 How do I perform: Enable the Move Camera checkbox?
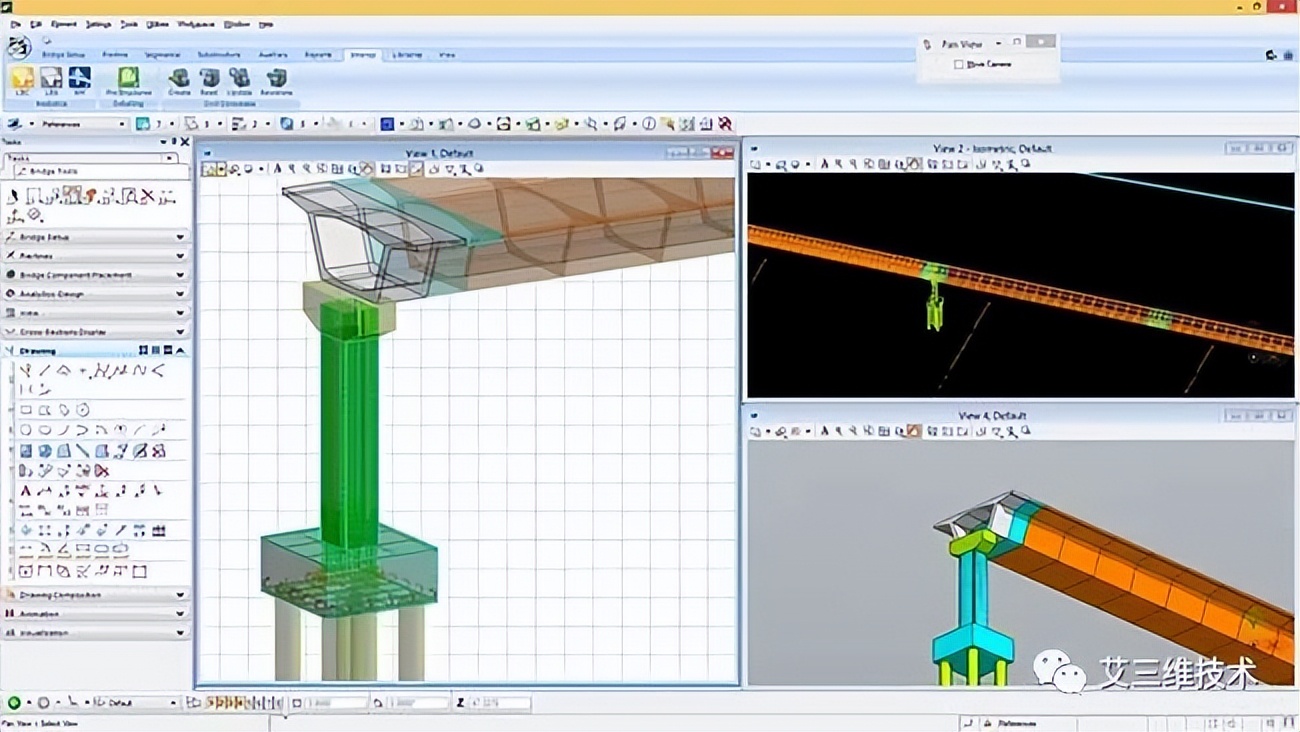point(958,64)
